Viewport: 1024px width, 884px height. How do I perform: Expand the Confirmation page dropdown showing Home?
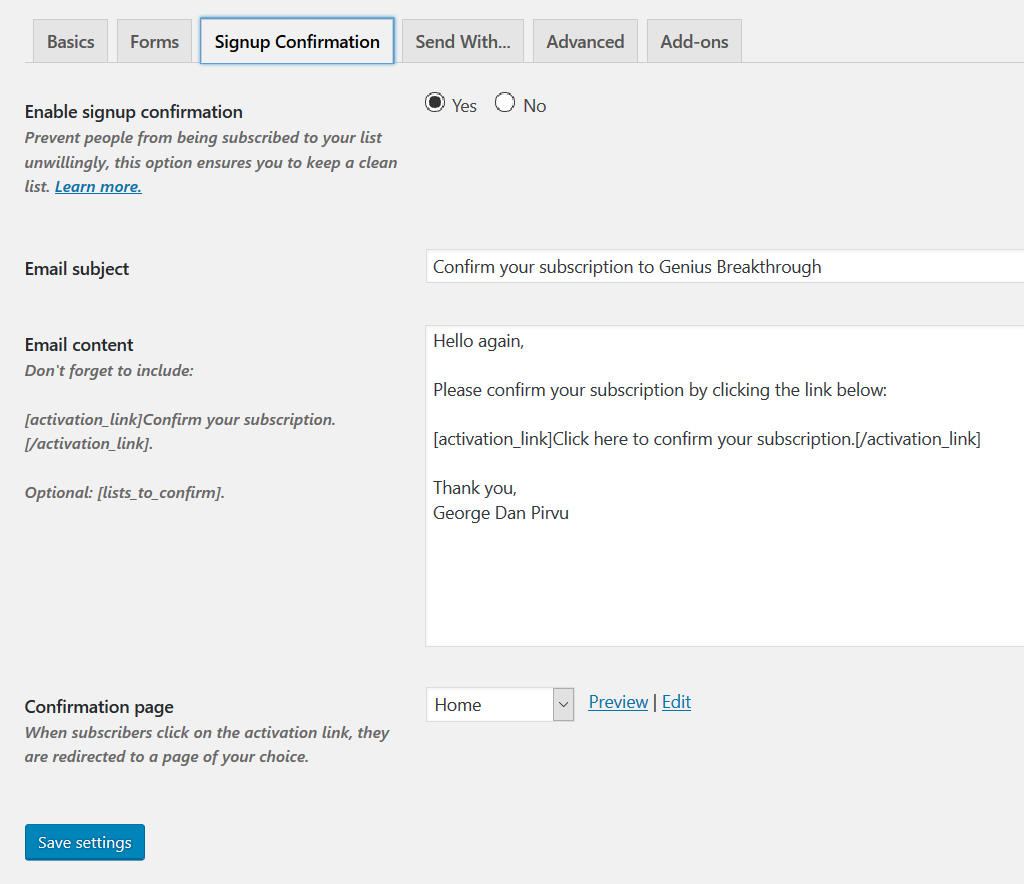pyautogui.click(x=490, y=704)
